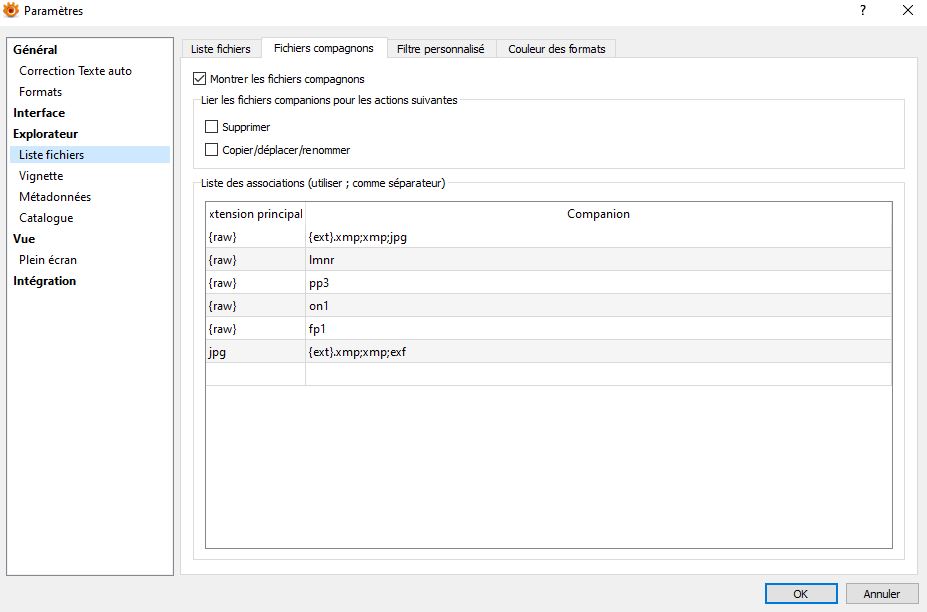Click the Annuler button

coord(881,593)
